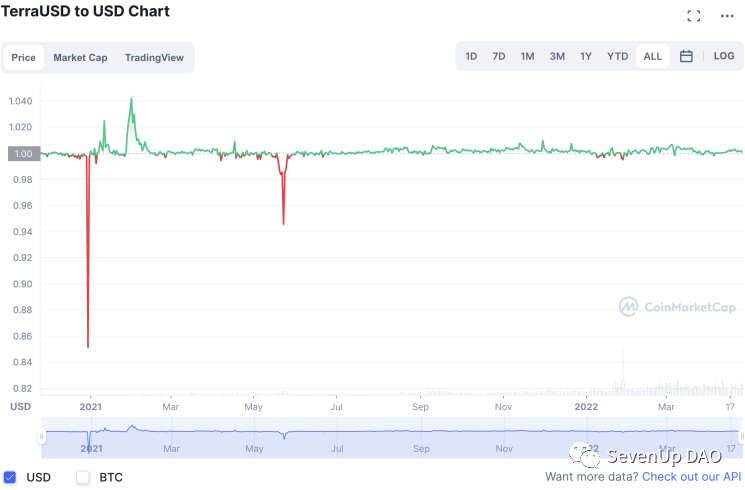Screen dimensions: 745x490
Task: Click the right range slider handle
Action: coord(741,436)
